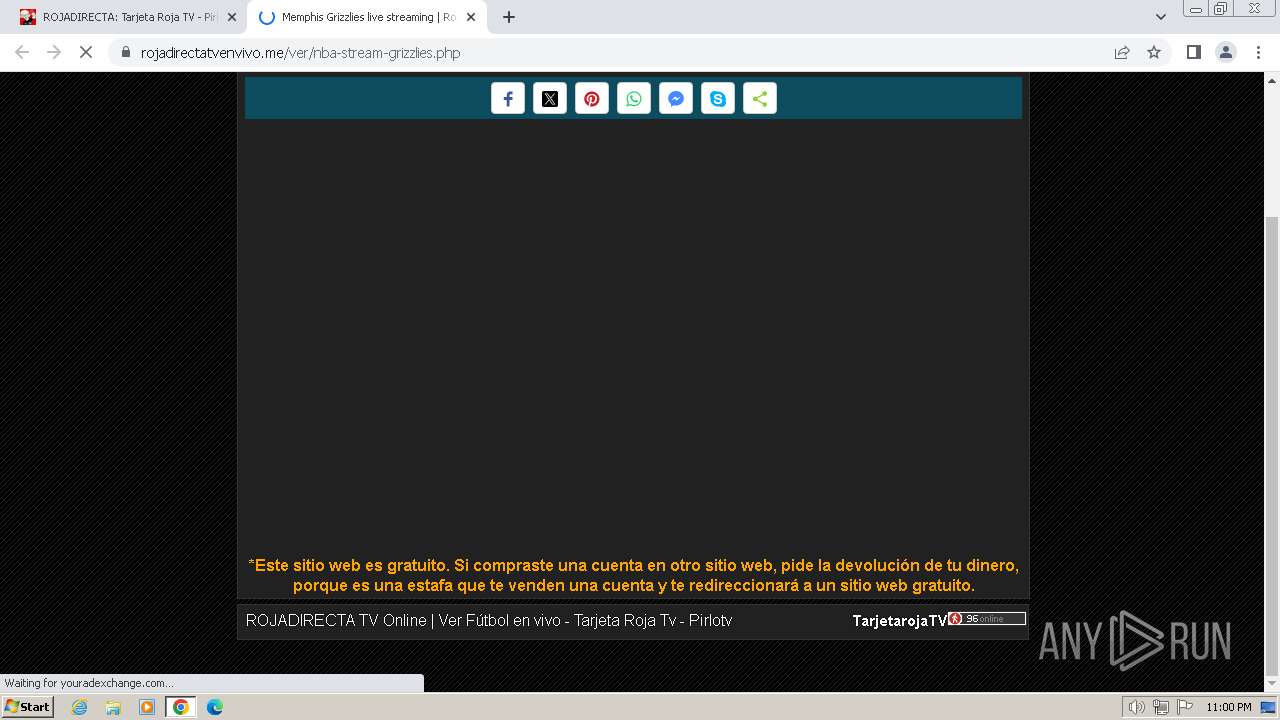Viewport: 1280px width, 720px height.
Task: Click the address bar URL field
Action: (x=620, y=52)
